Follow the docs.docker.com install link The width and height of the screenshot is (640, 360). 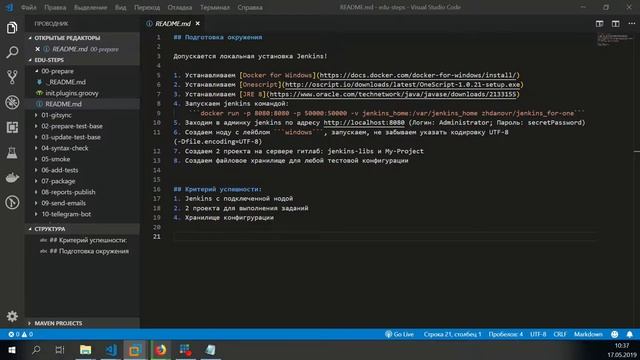coord(418,75)
